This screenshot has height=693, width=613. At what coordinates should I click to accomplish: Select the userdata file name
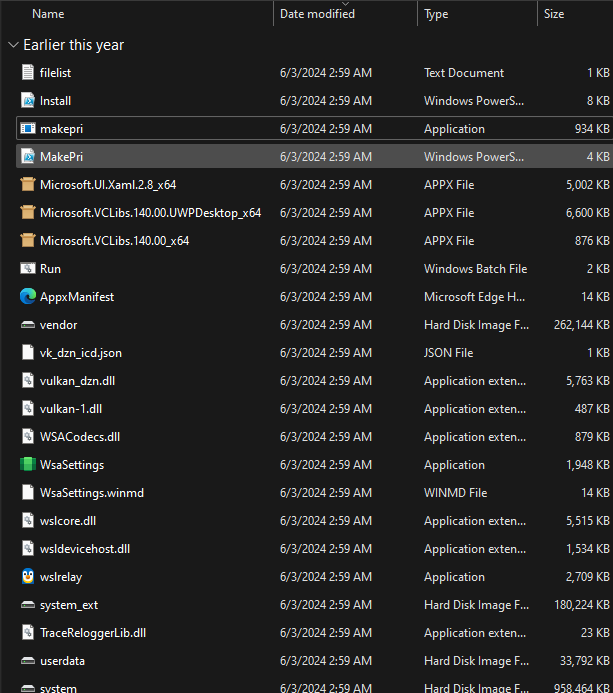click(x=62, y=661)
